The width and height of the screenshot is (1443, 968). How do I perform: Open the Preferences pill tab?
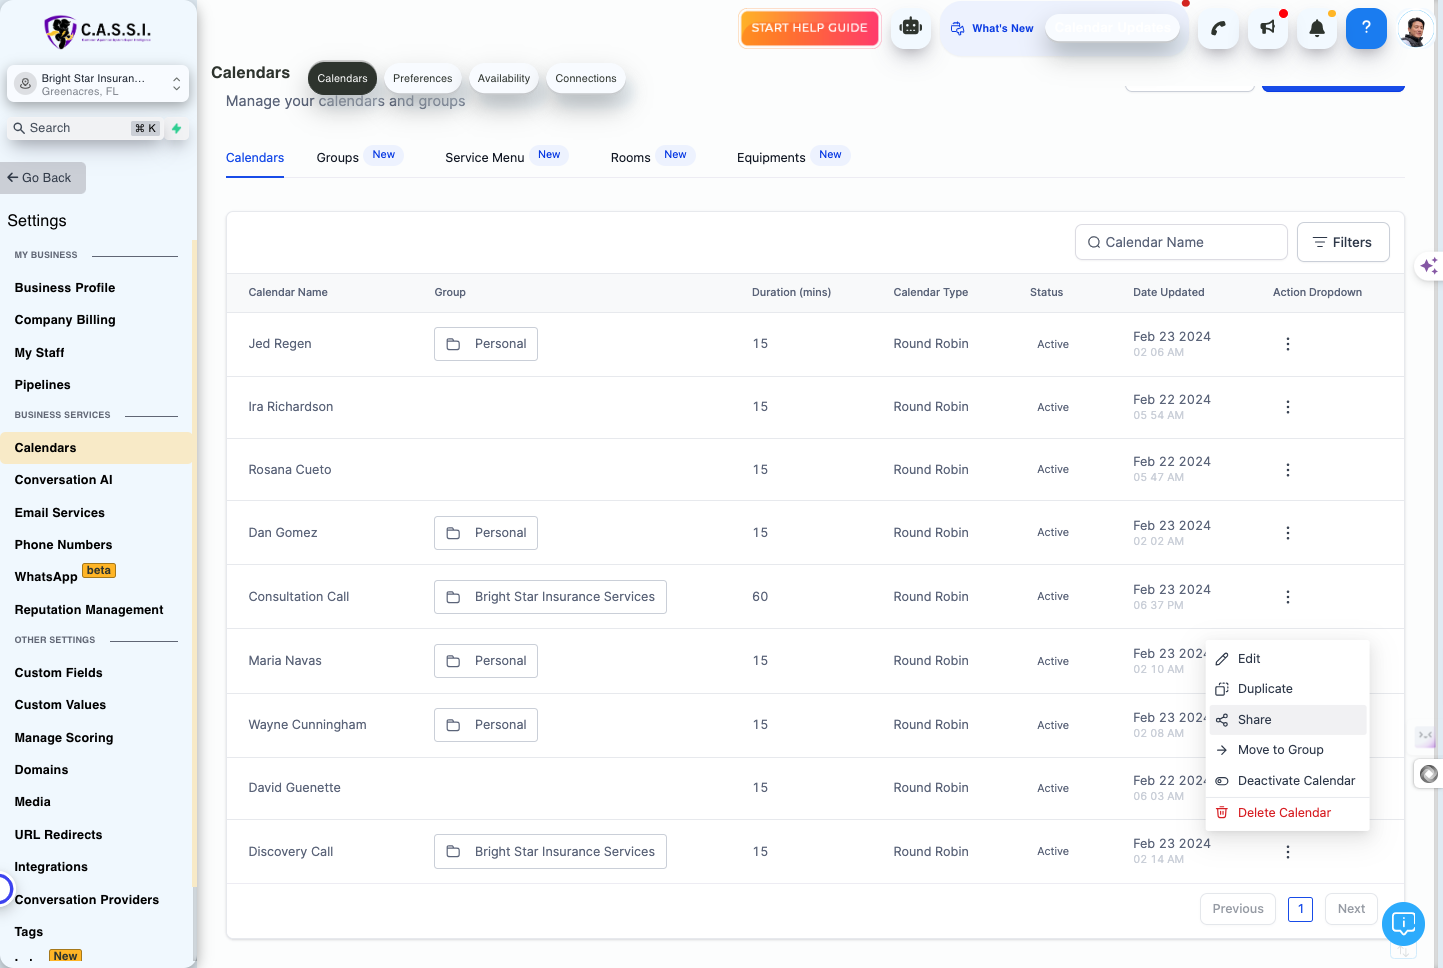click(x=422, y=78)
